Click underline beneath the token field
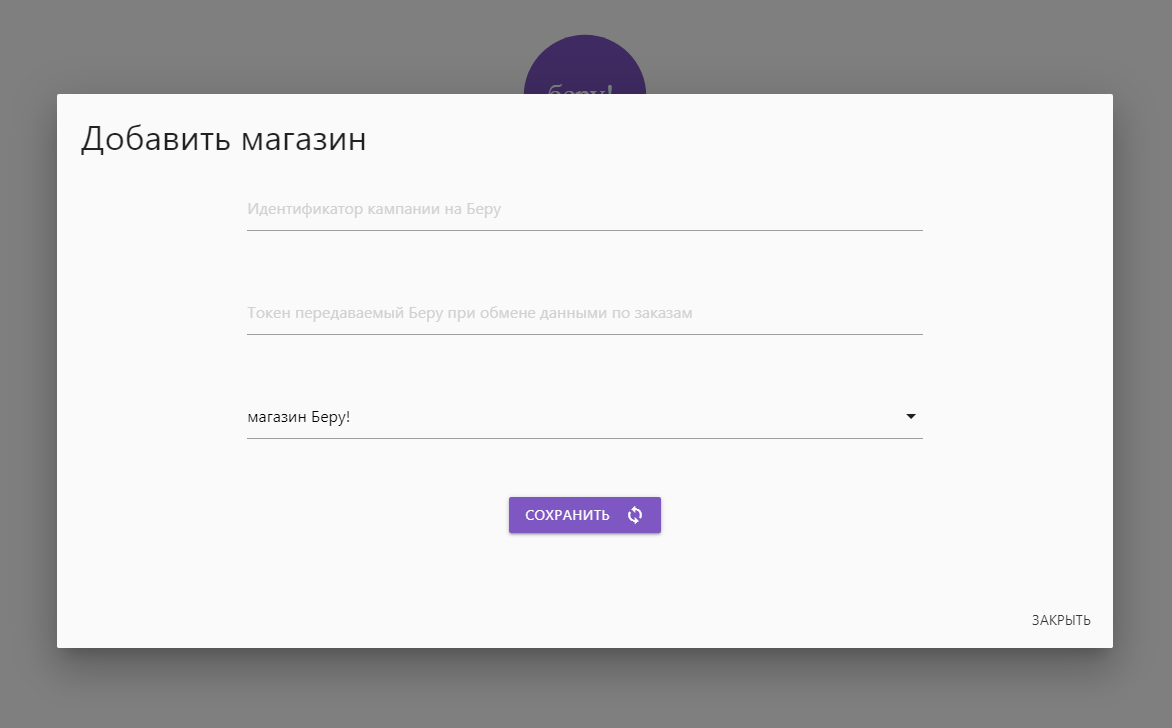1172x728 pixels. tap(585, 334)
